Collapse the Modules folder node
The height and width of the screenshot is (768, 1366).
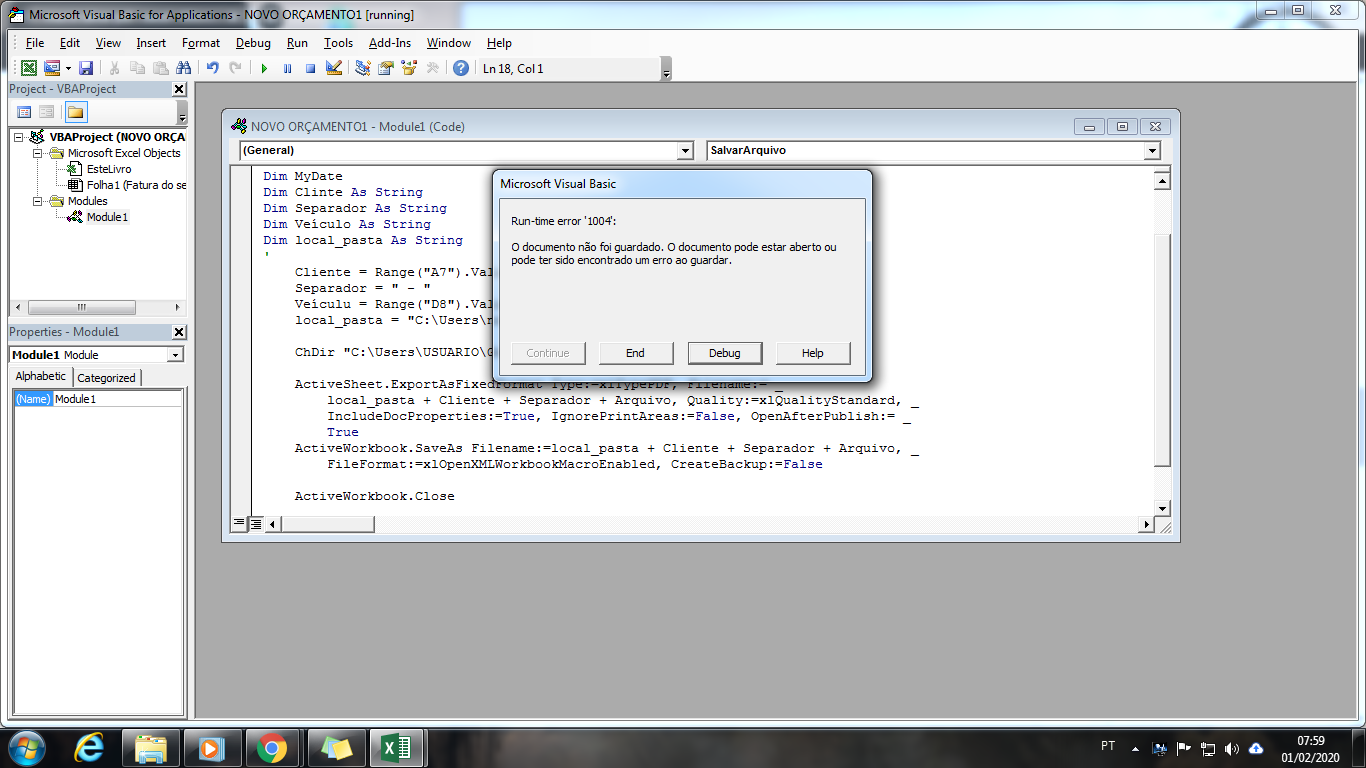pyautogui.click(x=38, y=201)
